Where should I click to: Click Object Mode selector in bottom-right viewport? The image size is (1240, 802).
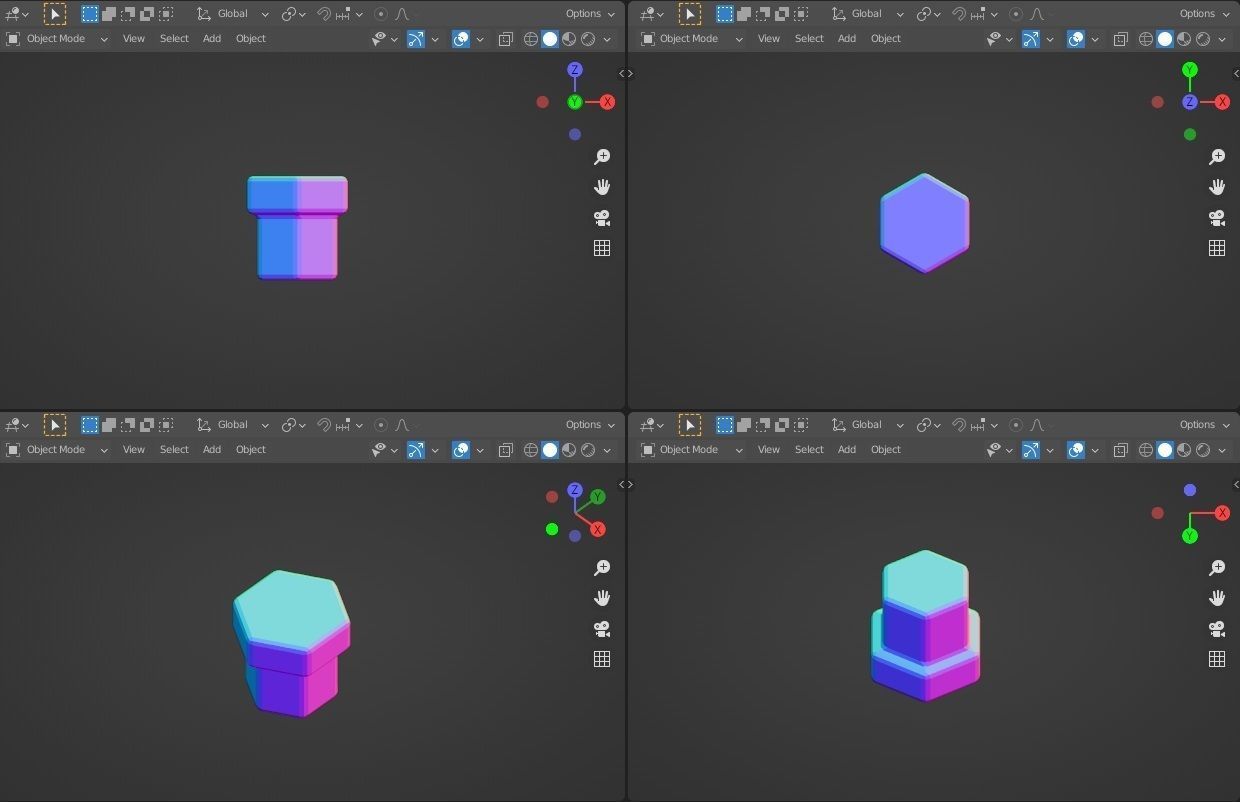pos(692,450)
